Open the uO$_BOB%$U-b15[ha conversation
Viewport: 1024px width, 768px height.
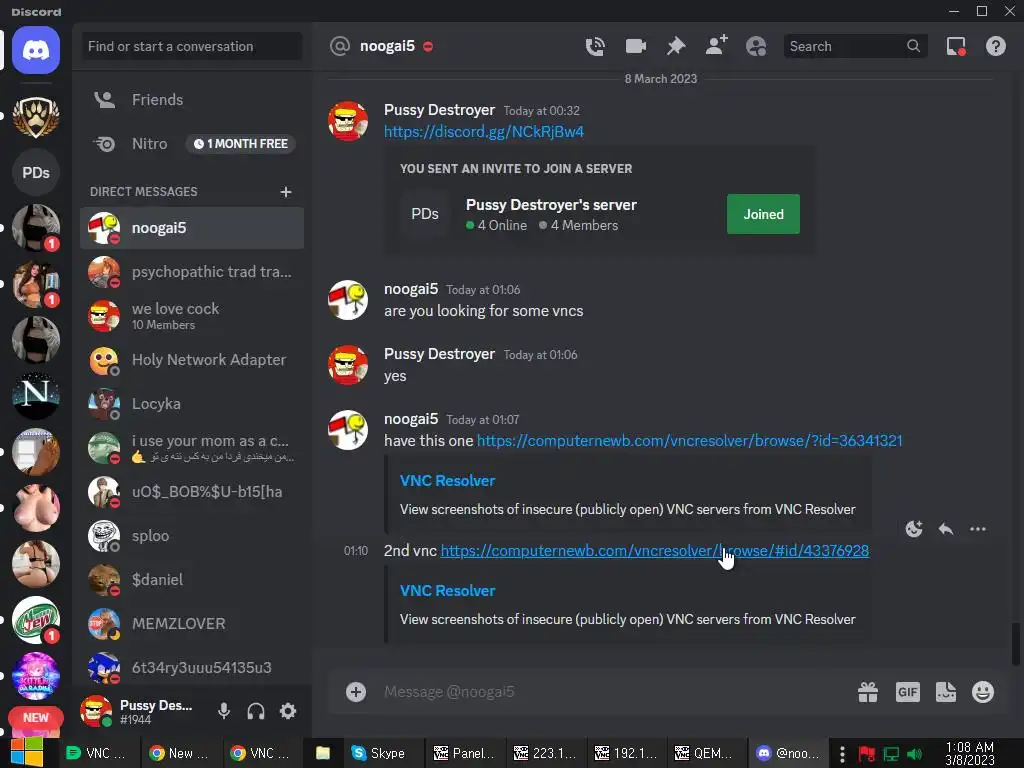click(192, 492)
